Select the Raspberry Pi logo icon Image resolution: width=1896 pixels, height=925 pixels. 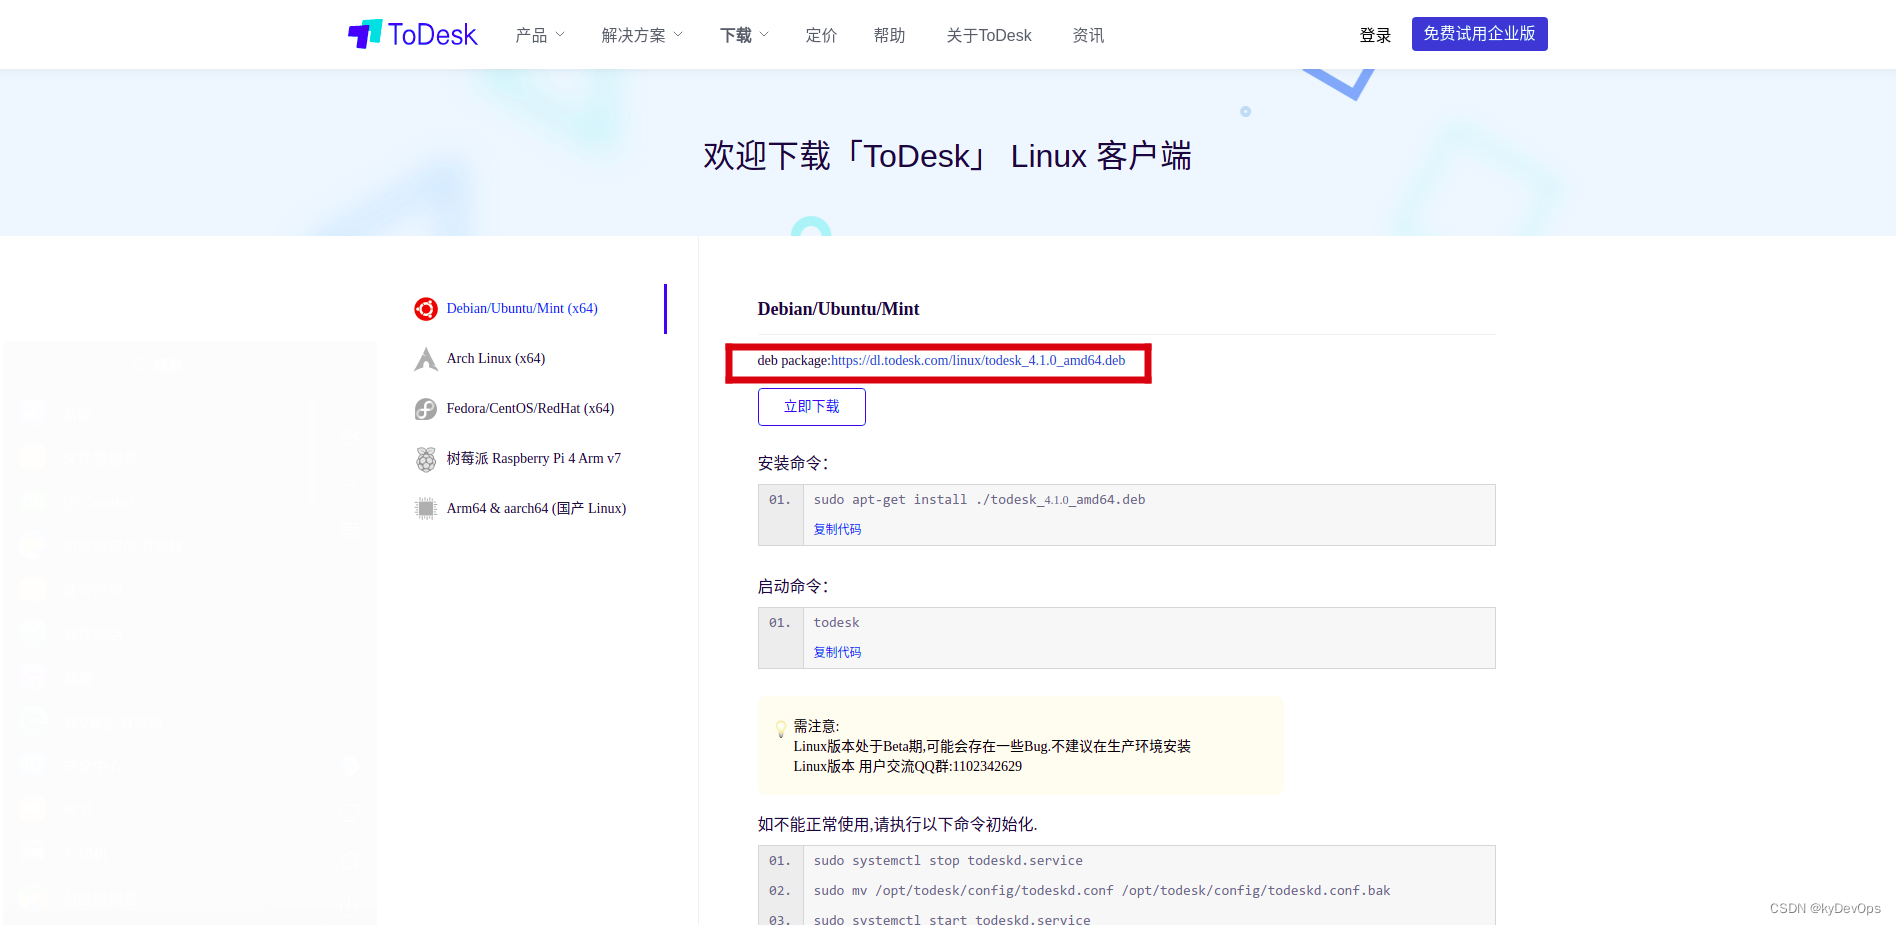click(x=426, y=459)
